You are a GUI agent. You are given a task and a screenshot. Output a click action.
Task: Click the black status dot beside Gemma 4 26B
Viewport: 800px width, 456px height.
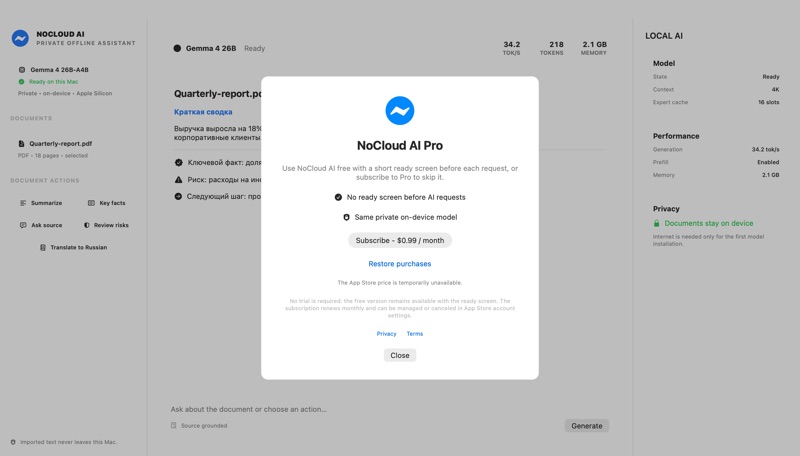coord(177,48)
